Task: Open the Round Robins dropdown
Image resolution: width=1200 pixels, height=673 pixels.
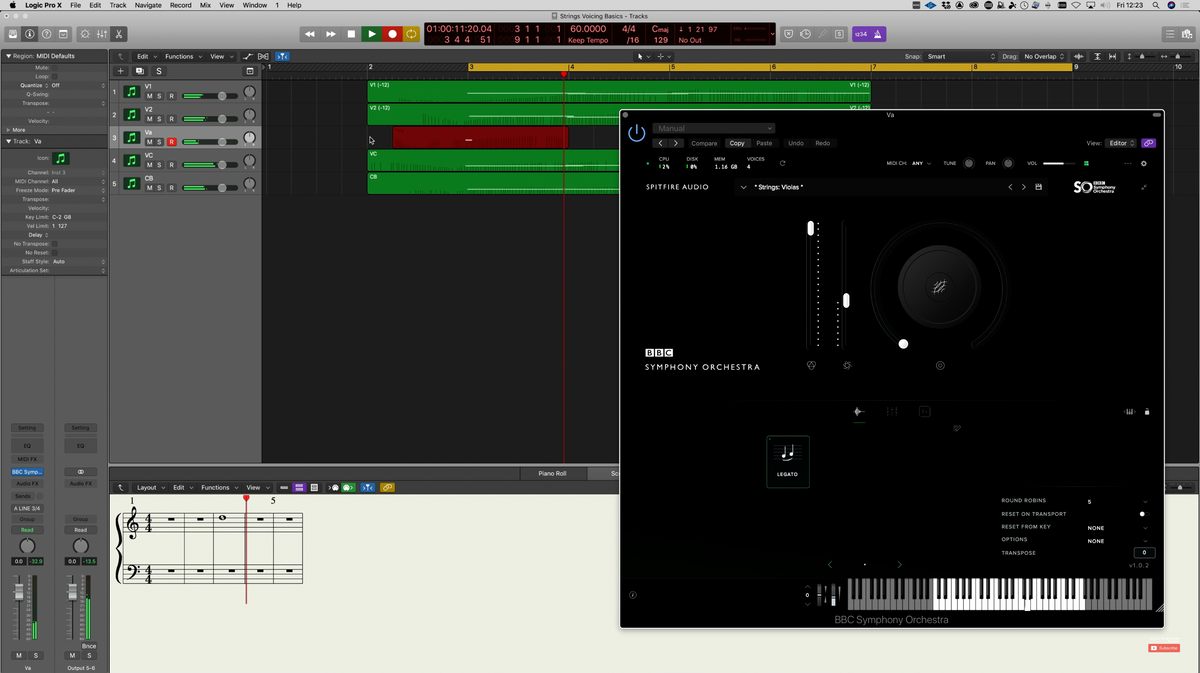Action: [x=1144, y=502]
